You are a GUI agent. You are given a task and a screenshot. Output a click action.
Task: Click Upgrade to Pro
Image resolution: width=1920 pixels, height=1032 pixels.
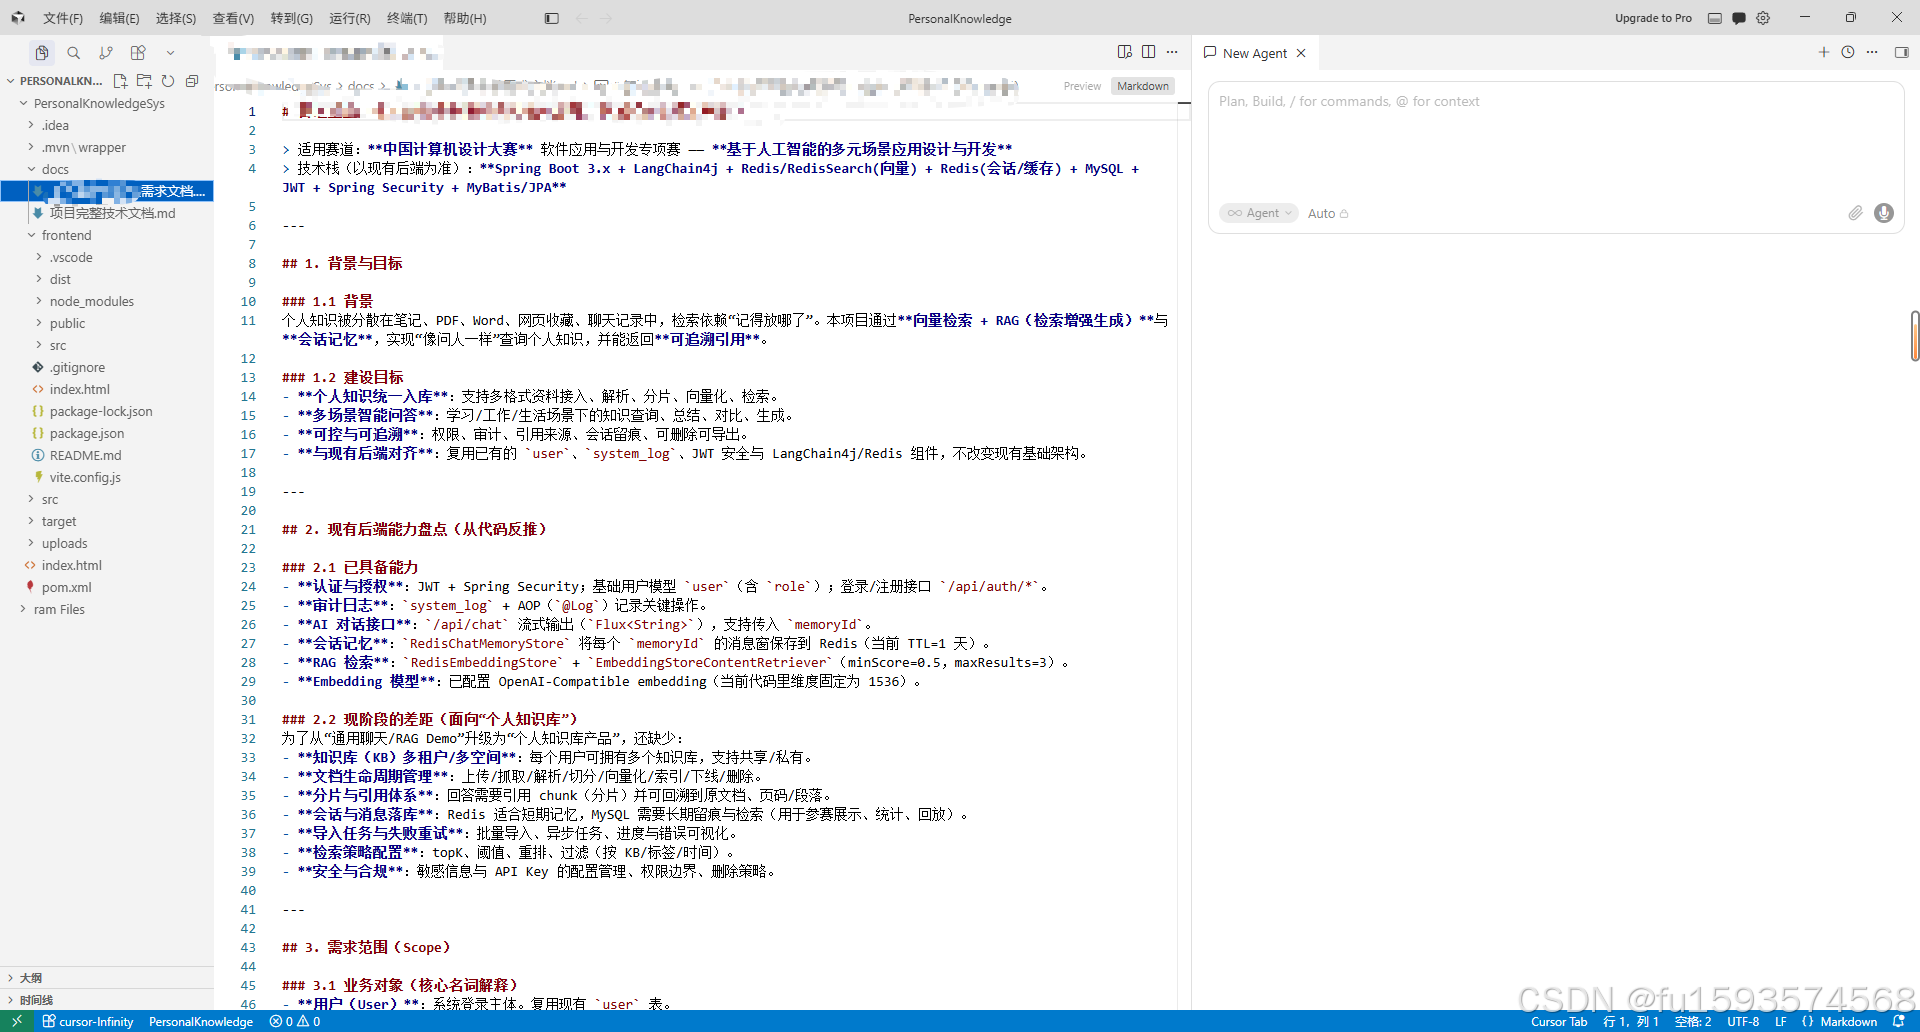[1653, 18]
